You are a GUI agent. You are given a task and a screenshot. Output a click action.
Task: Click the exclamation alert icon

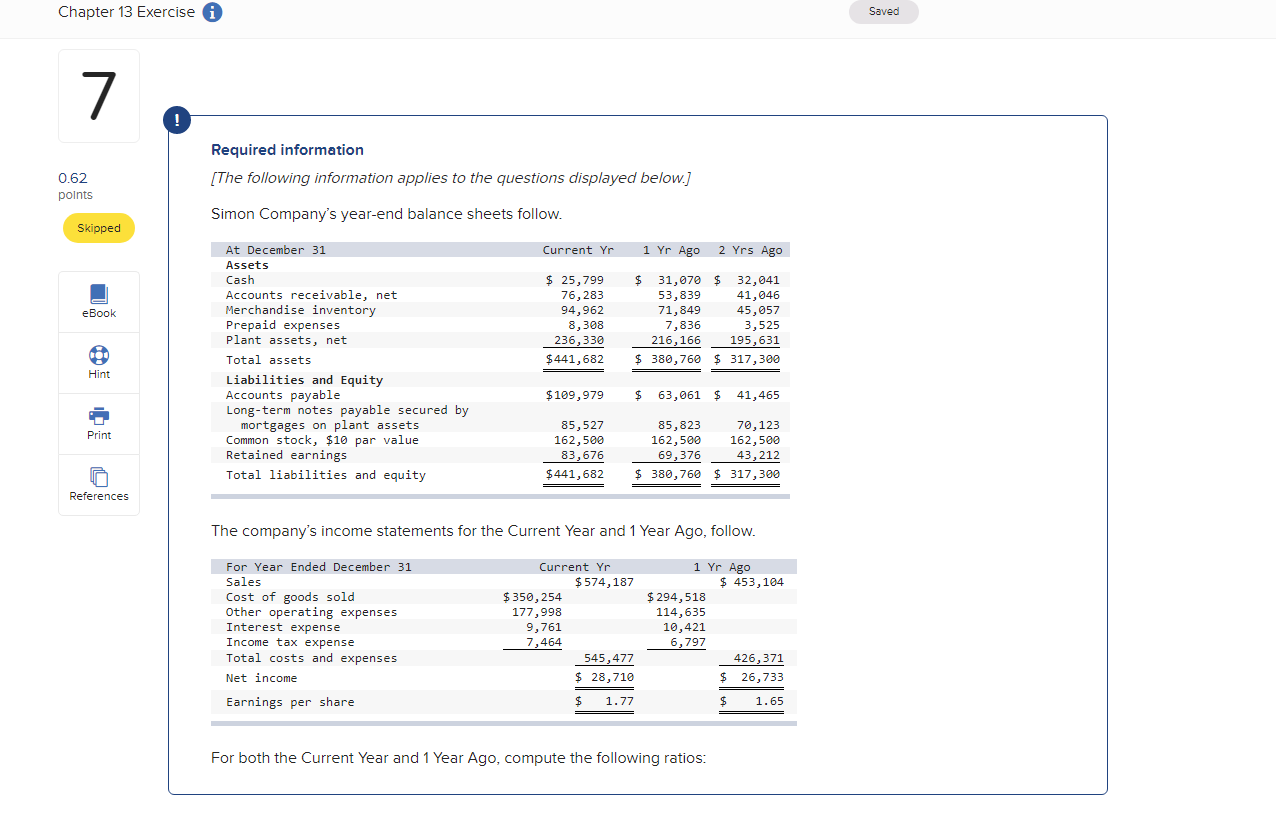pos(176,119)
